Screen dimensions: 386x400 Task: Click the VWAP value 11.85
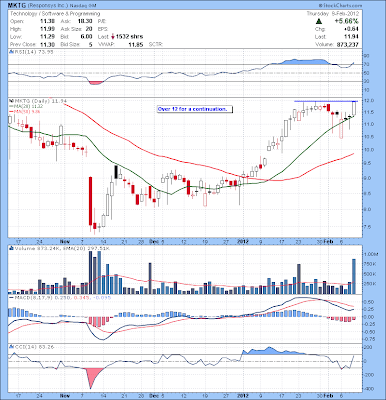click(x=137, y=44)
